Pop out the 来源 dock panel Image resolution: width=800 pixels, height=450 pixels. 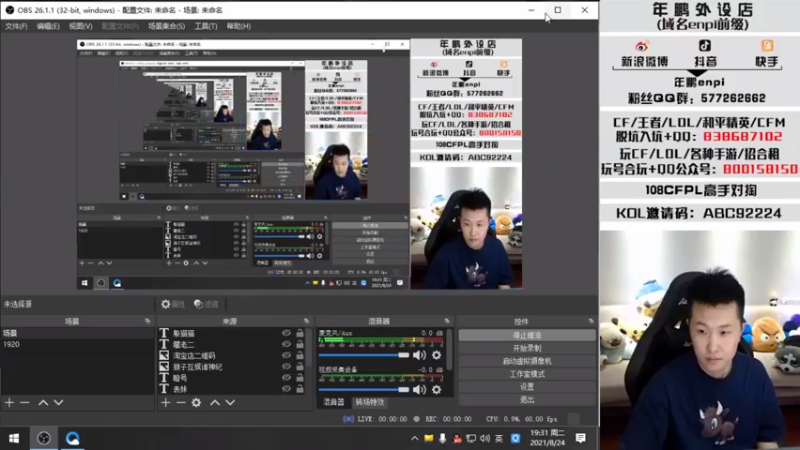307,321
